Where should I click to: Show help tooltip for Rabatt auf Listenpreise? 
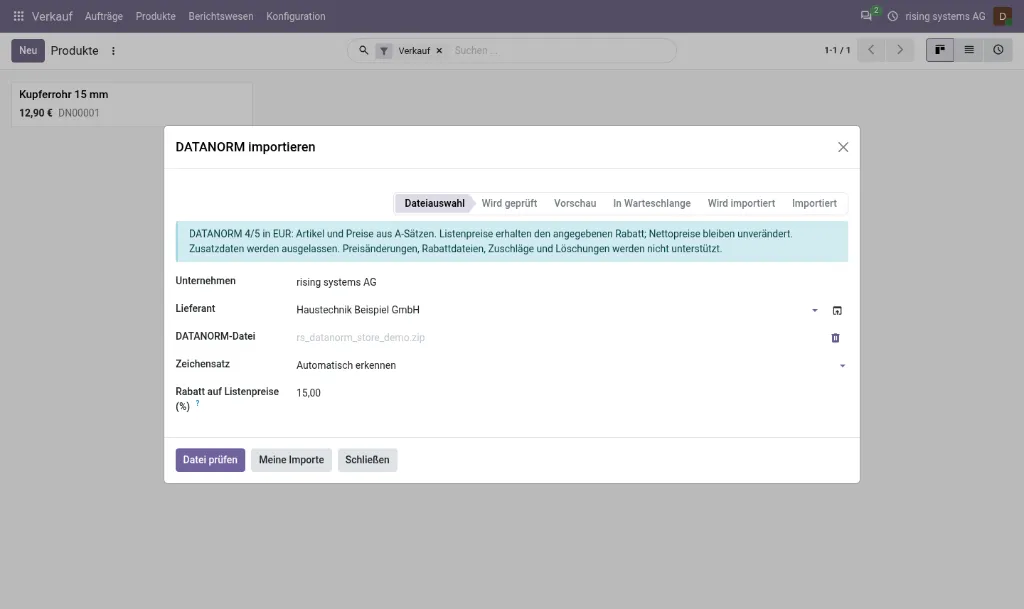pos(197,403)
